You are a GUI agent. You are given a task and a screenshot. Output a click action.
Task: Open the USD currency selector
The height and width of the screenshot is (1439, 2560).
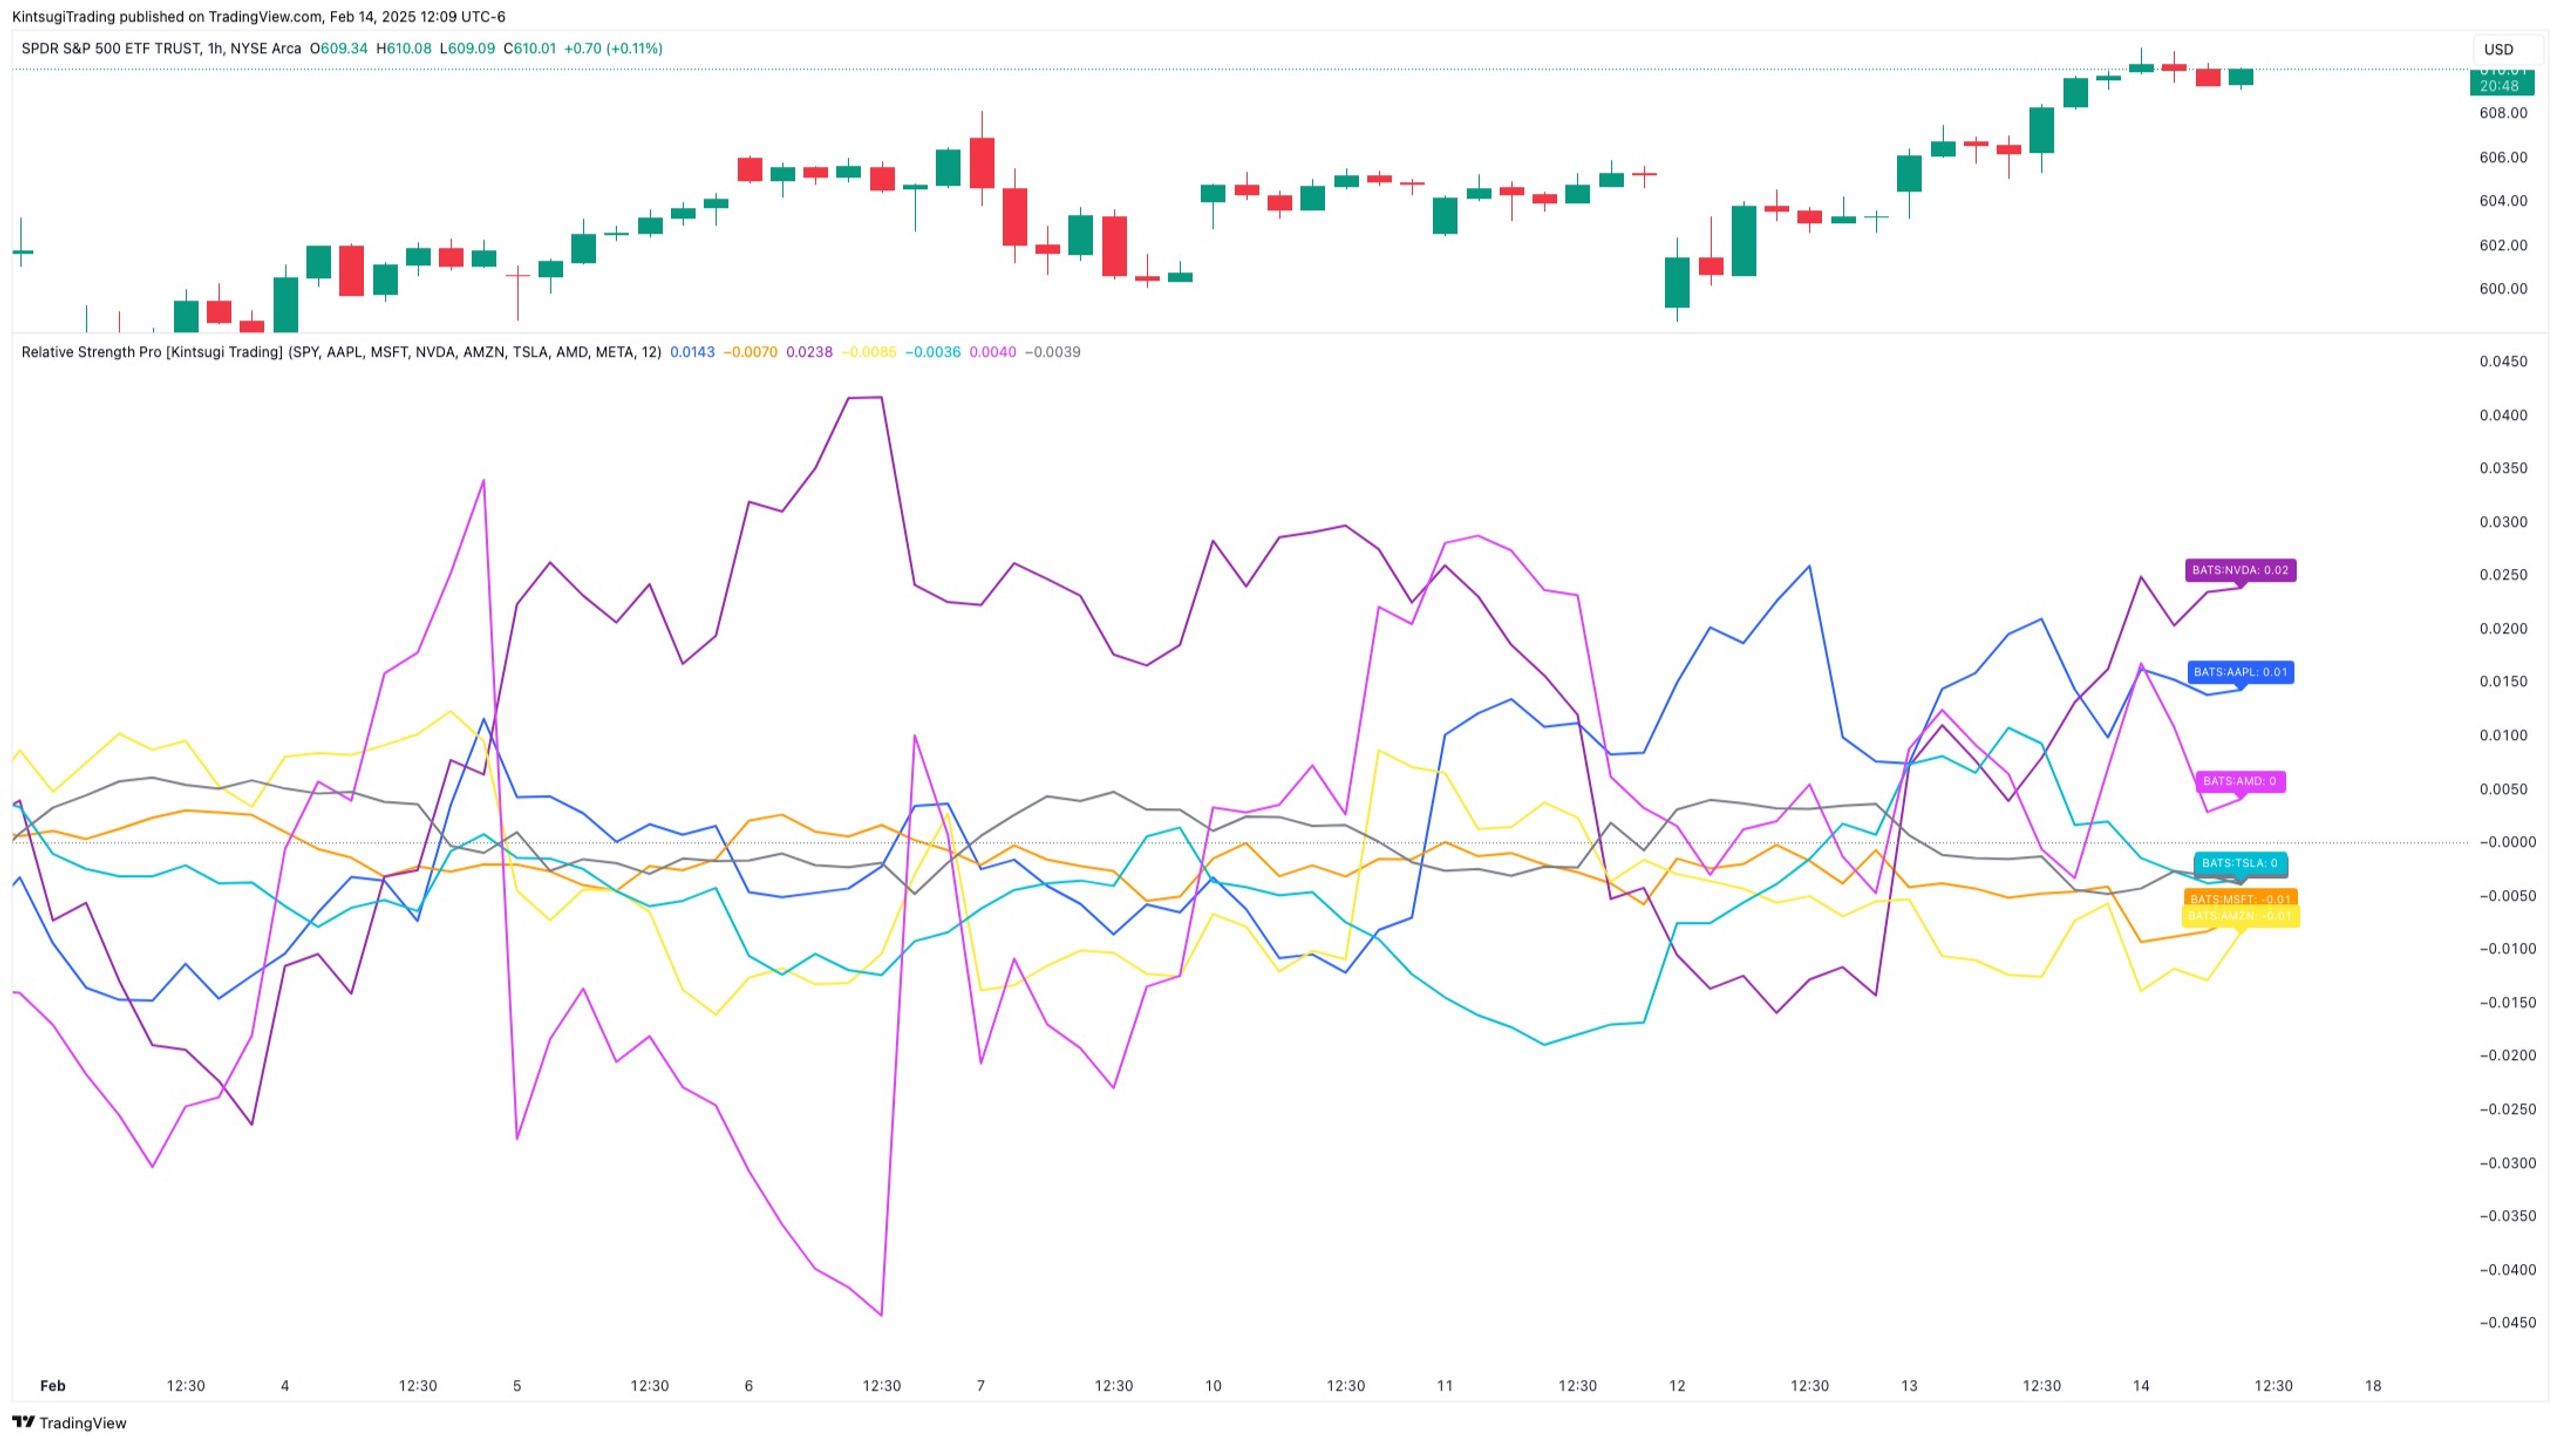click(x=2506, y=49)
